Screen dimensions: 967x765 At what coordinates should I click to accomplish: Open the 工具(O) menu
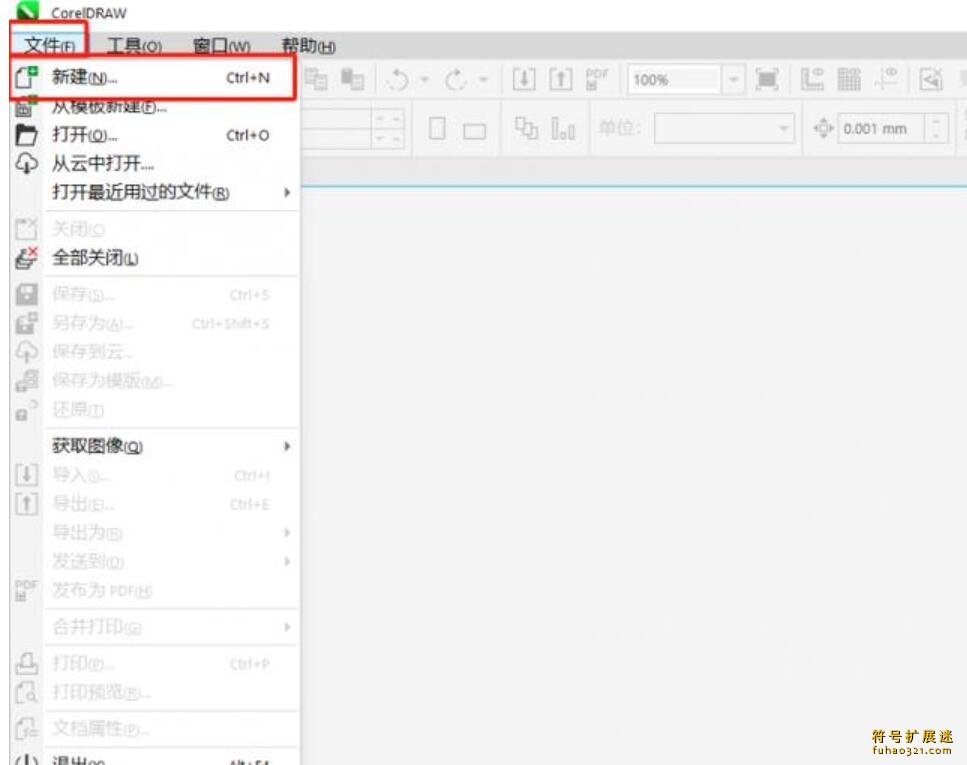coord(134,46)
